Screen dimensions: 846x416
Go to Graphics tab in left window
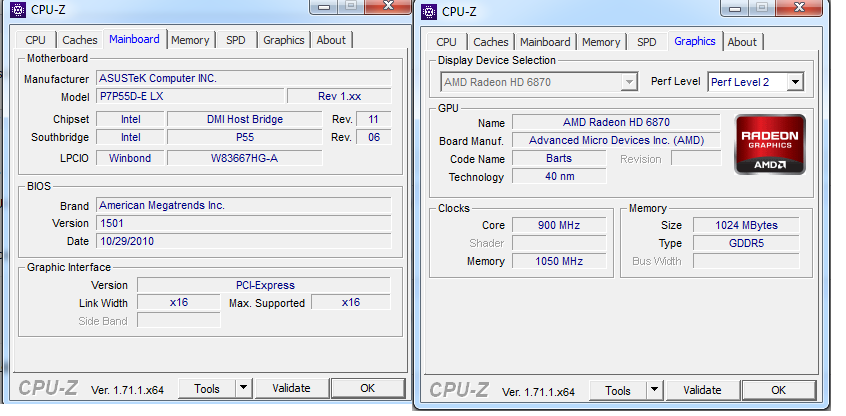(284, 40)
